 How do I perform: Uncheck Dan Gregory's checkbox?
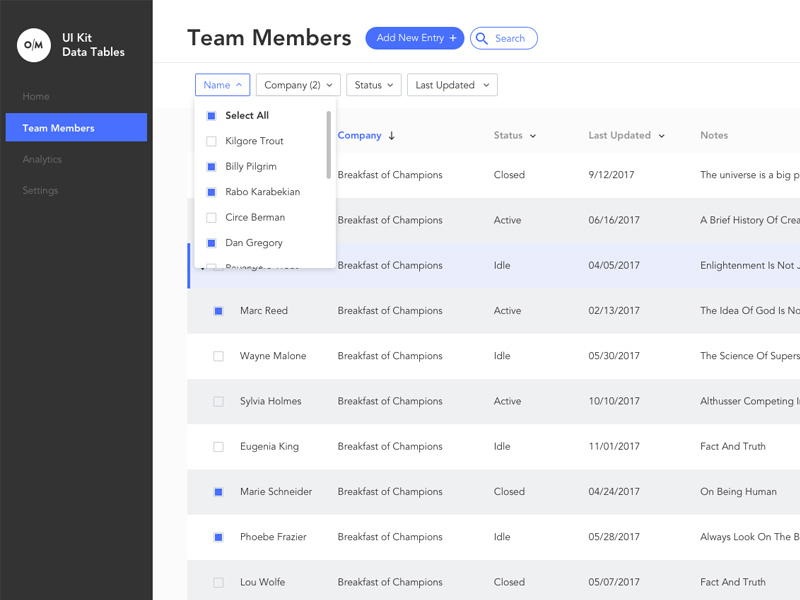211,242
